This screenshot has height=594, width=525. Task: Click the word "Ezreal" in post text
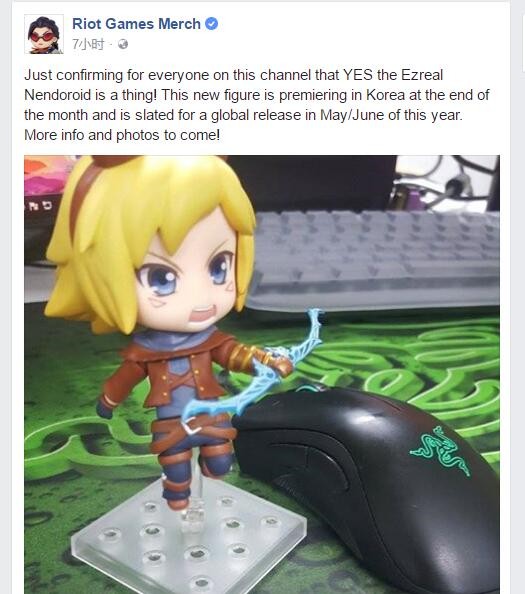pyautogui.click(x=422, y=75)
